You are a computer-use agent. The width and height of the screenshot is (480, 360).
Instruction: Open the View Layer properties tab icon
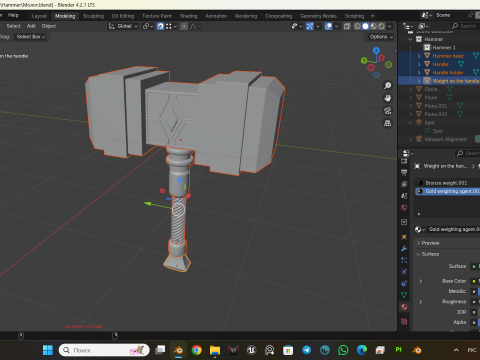pos(404,184)
